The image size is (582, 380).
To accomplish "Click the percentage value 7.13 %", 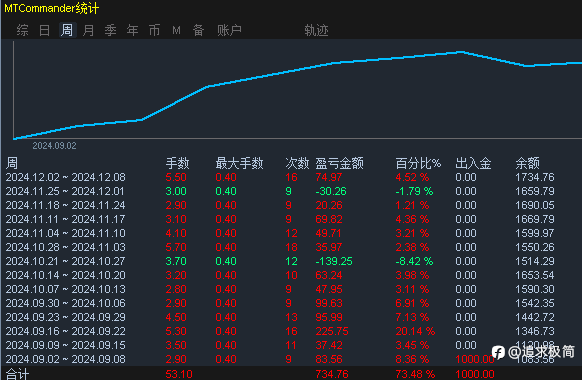I will click(x=412, y=317).
